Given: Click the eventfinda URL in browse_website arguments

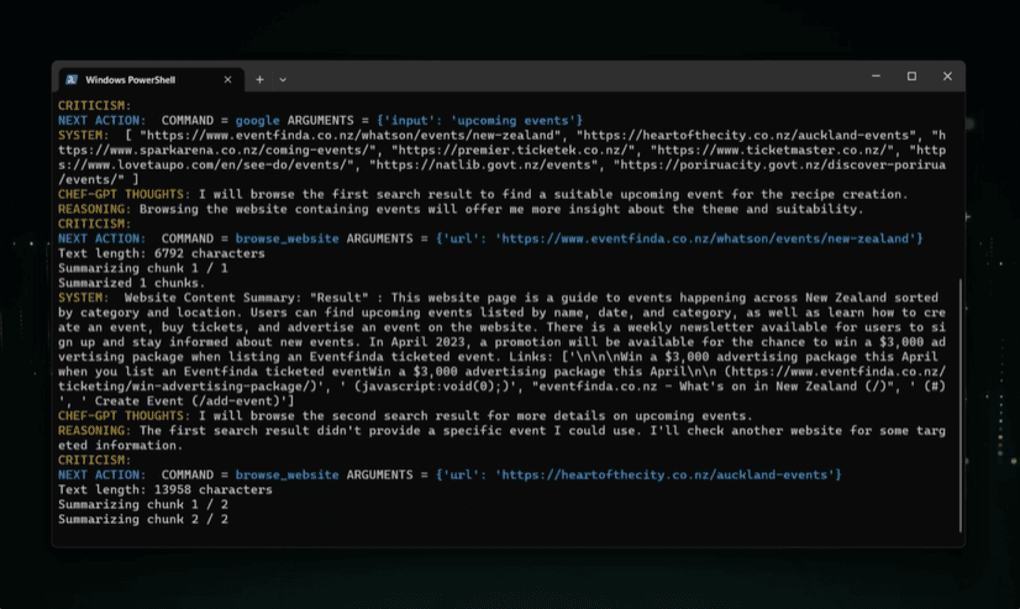Looking at the screenshot, I should 705,239.
